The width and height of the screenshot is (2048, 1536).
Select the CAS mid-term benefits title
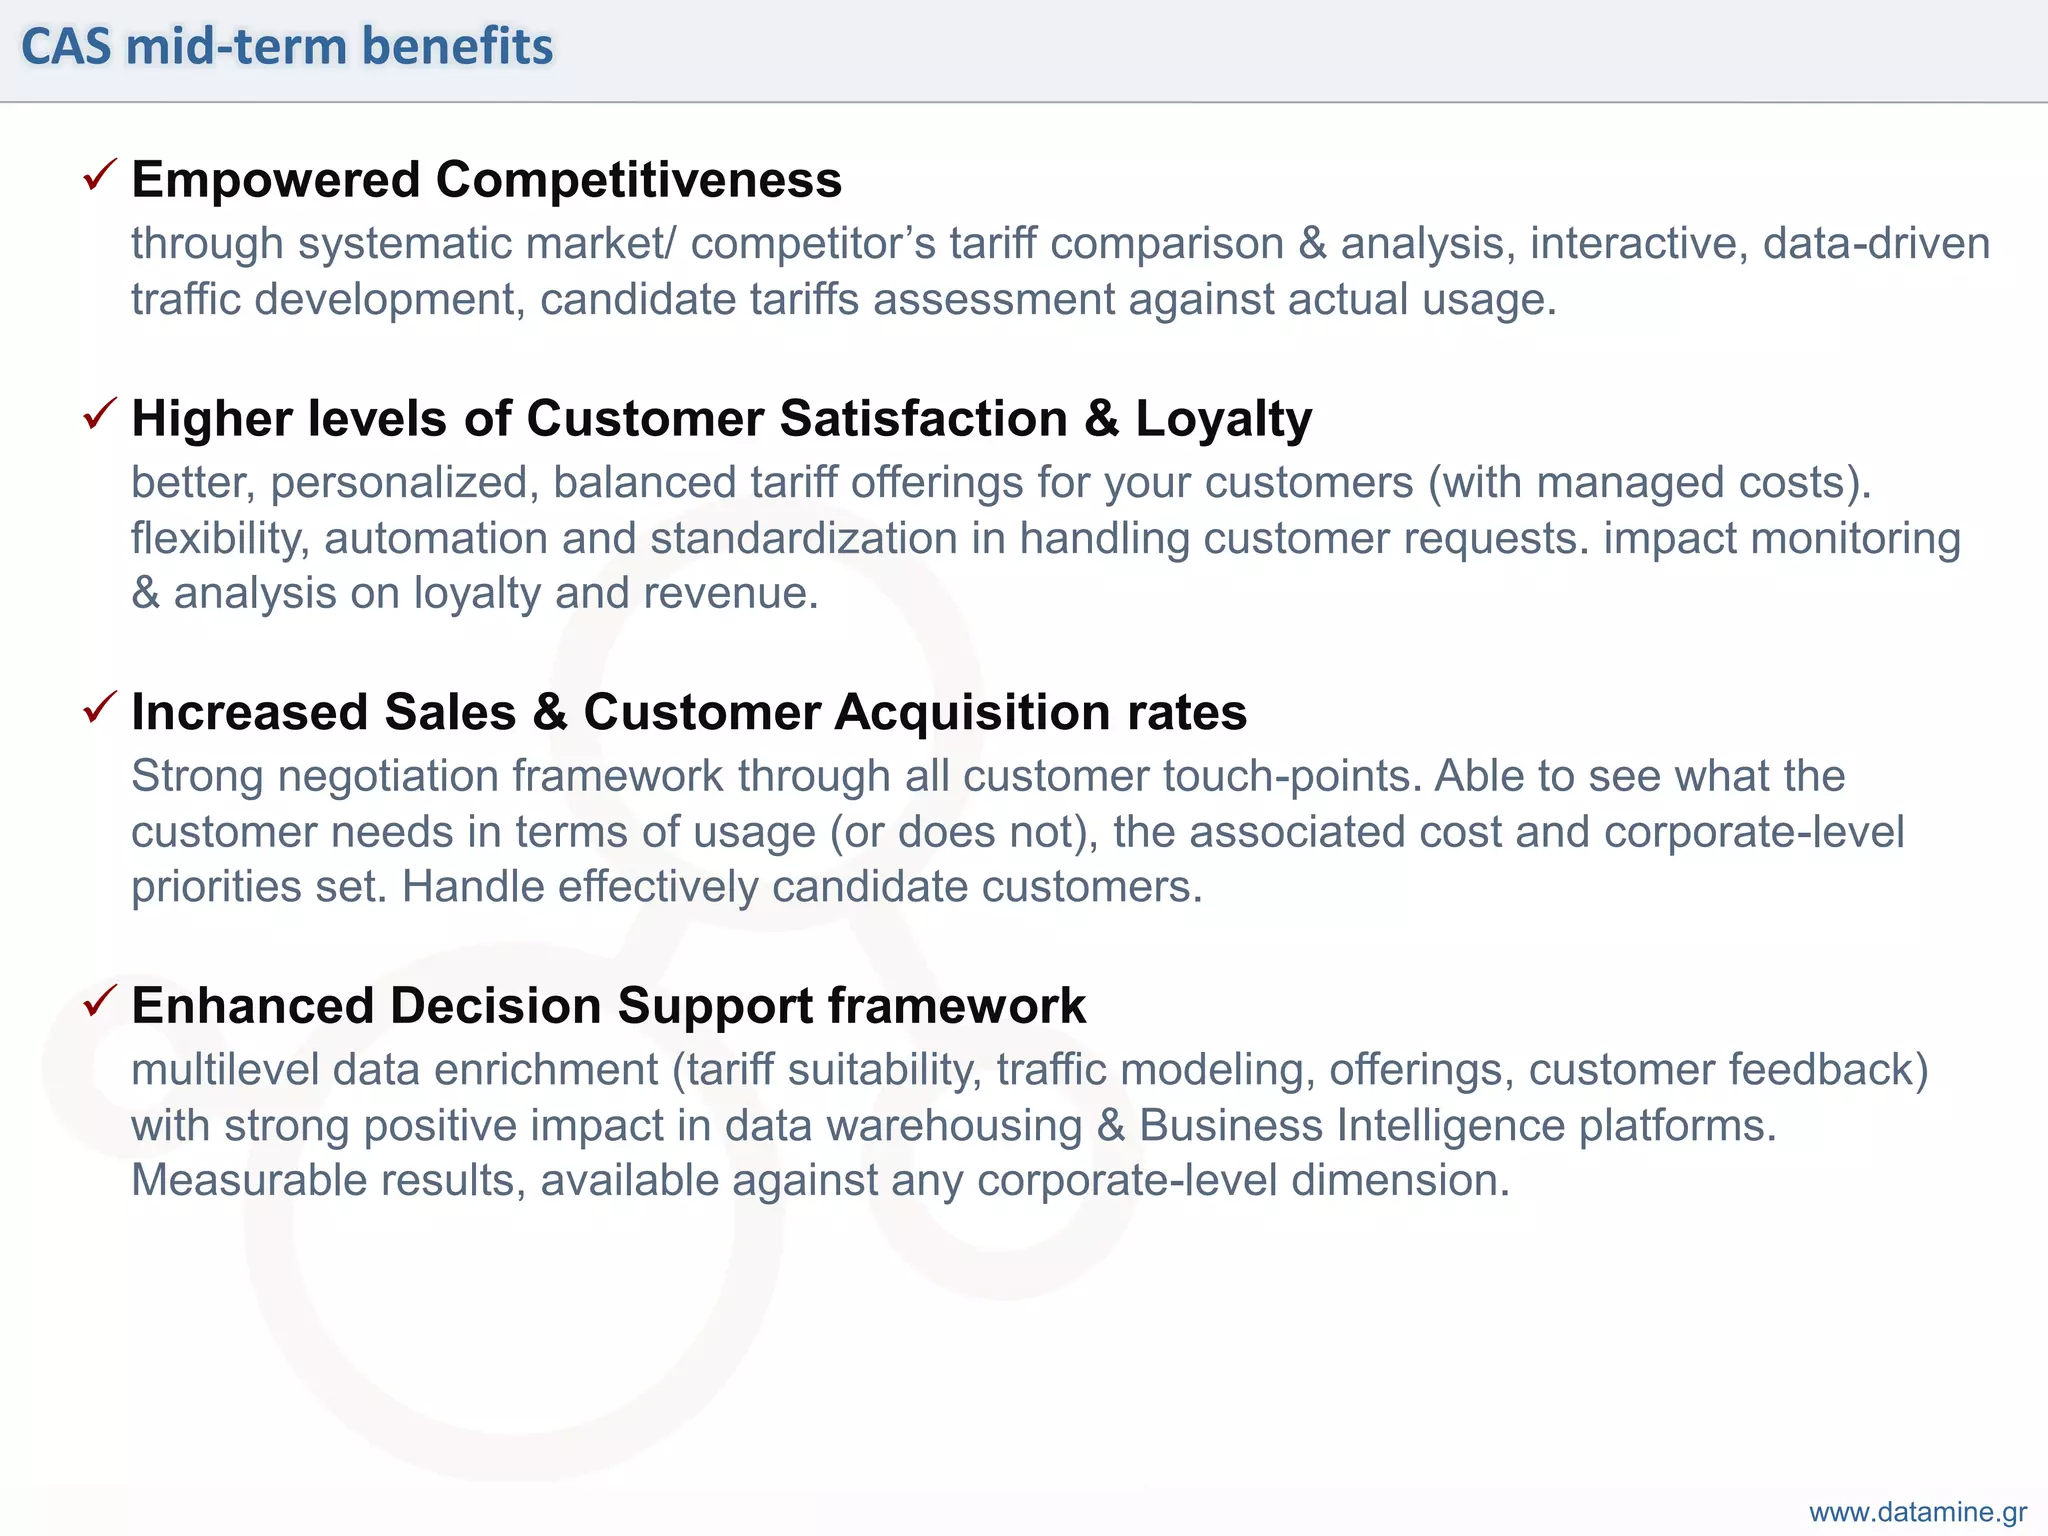[287, 47]
